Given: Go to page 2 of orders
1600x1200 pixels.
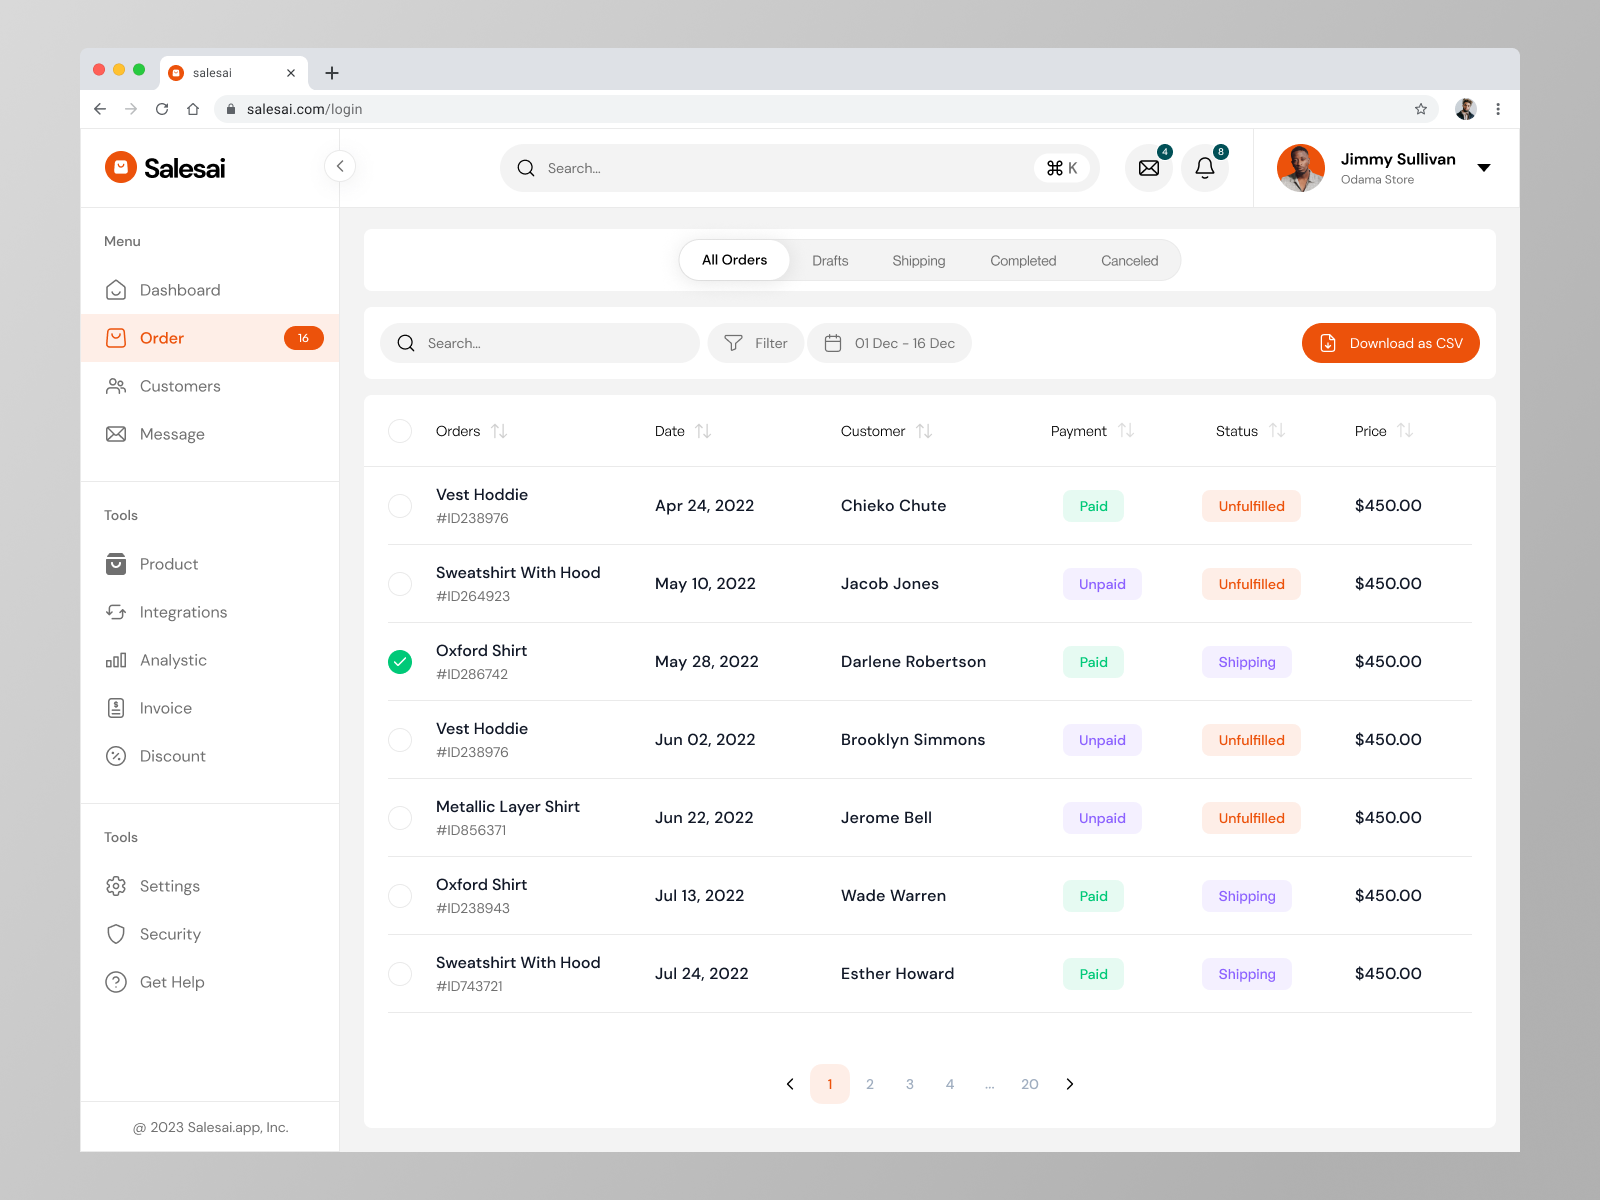Looking at the screenshot, I should [869, 1084].
